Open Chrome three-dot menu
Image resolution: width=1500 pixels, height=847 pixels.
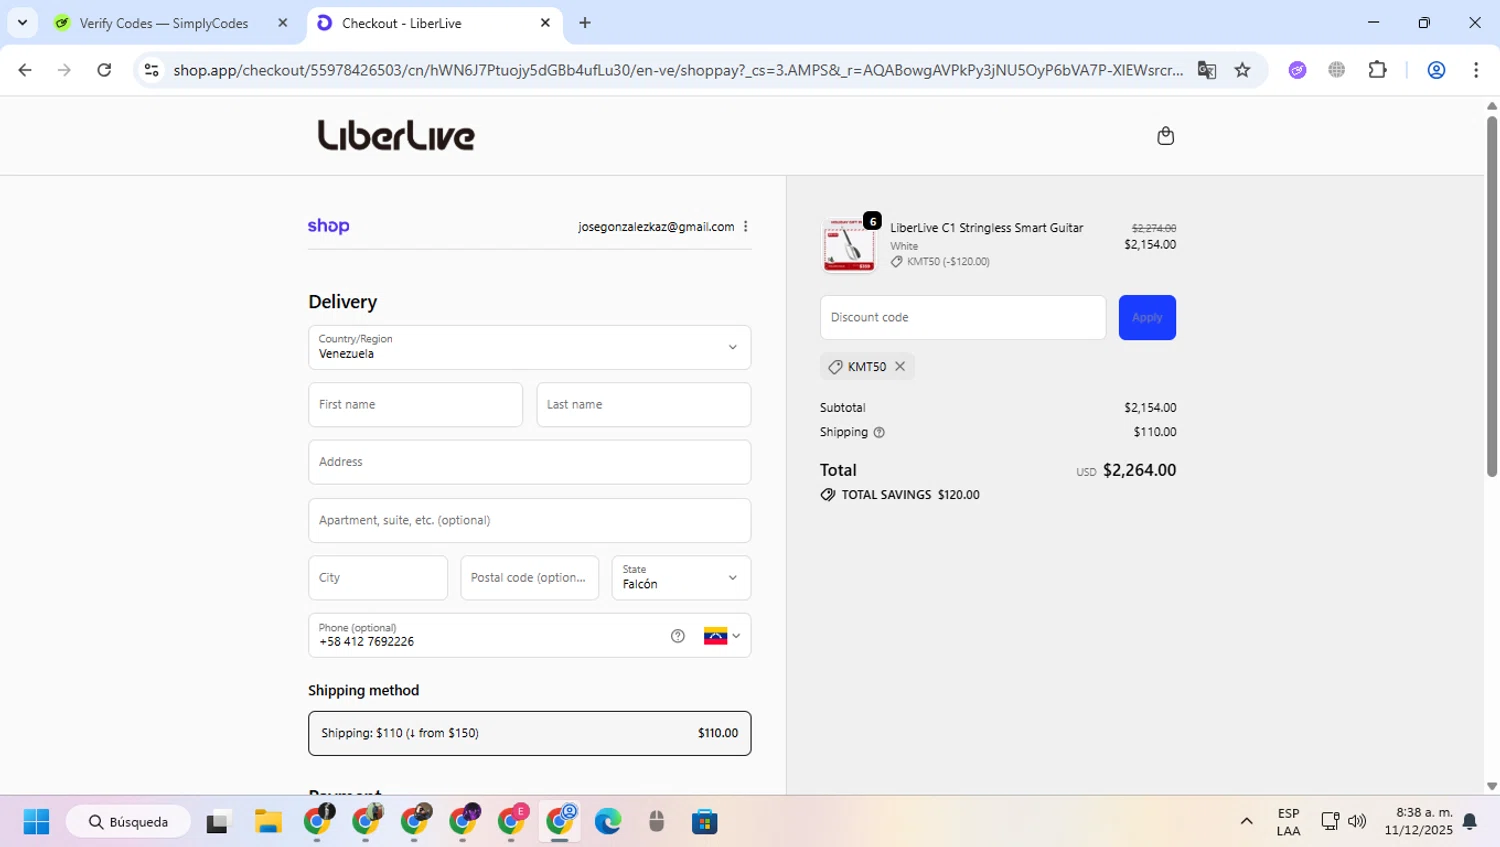(x=1476, y=70)
